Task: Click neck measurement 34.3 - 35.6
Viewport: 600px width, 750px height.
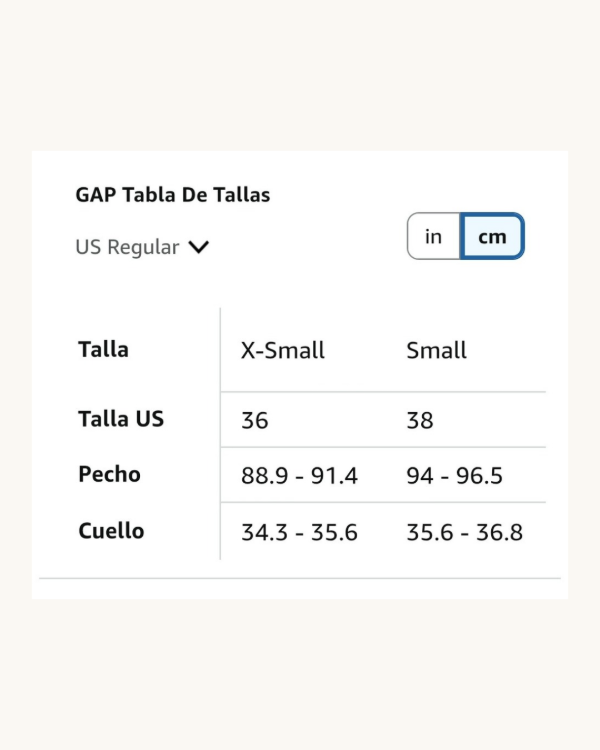Action: click(299, 532)
